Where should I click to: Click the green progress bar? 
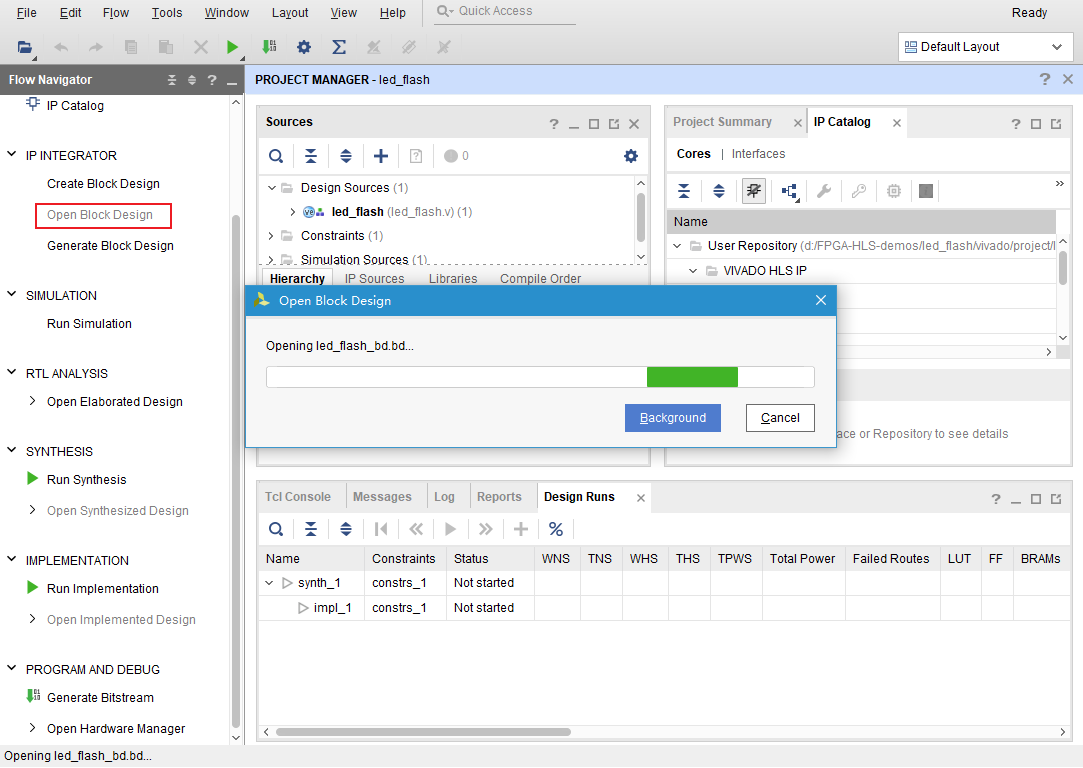pyautogui.click(x=692, y=377)
